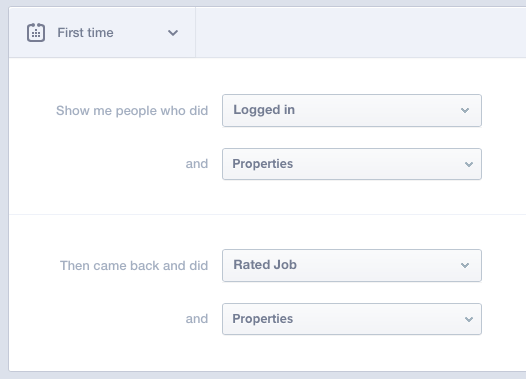The image size is (526, 379).
Task: Click the 'First time' text in header
Action: tap(85, 33)
